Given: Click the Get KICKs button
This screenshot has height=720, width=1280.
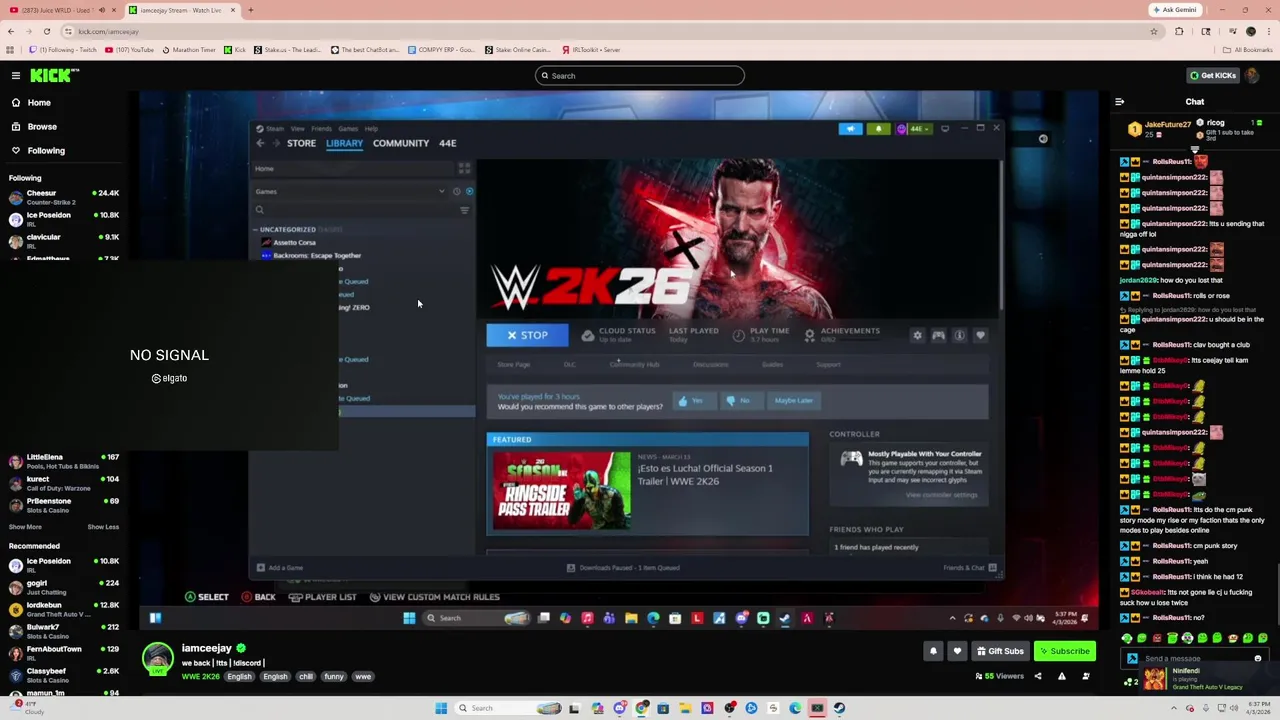Looking at the screenshot, I should [x=1212, y=76].
